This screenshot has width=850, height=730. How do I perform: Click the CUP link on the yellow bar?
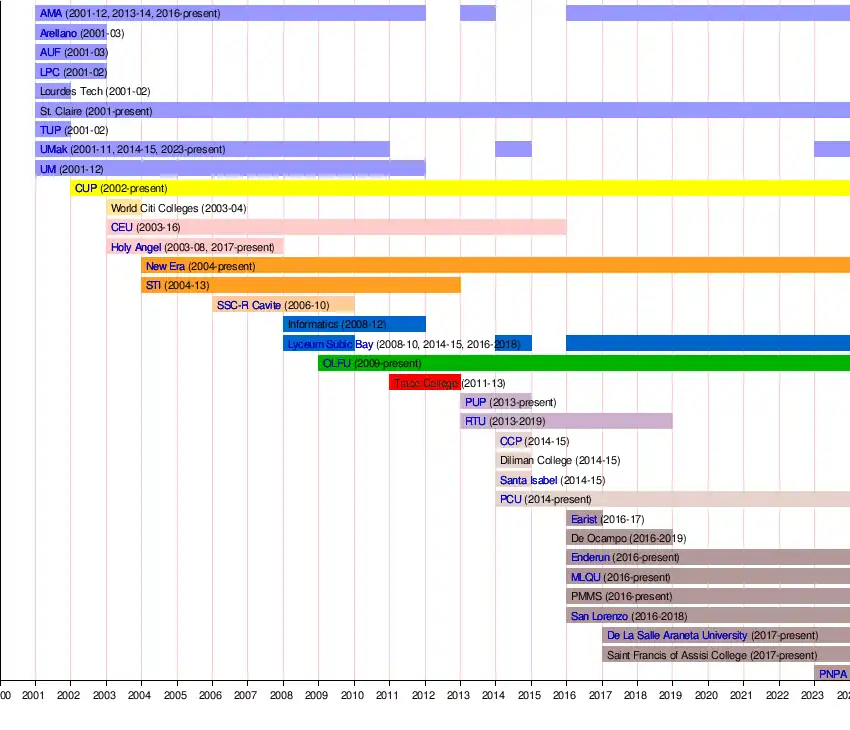86,188
